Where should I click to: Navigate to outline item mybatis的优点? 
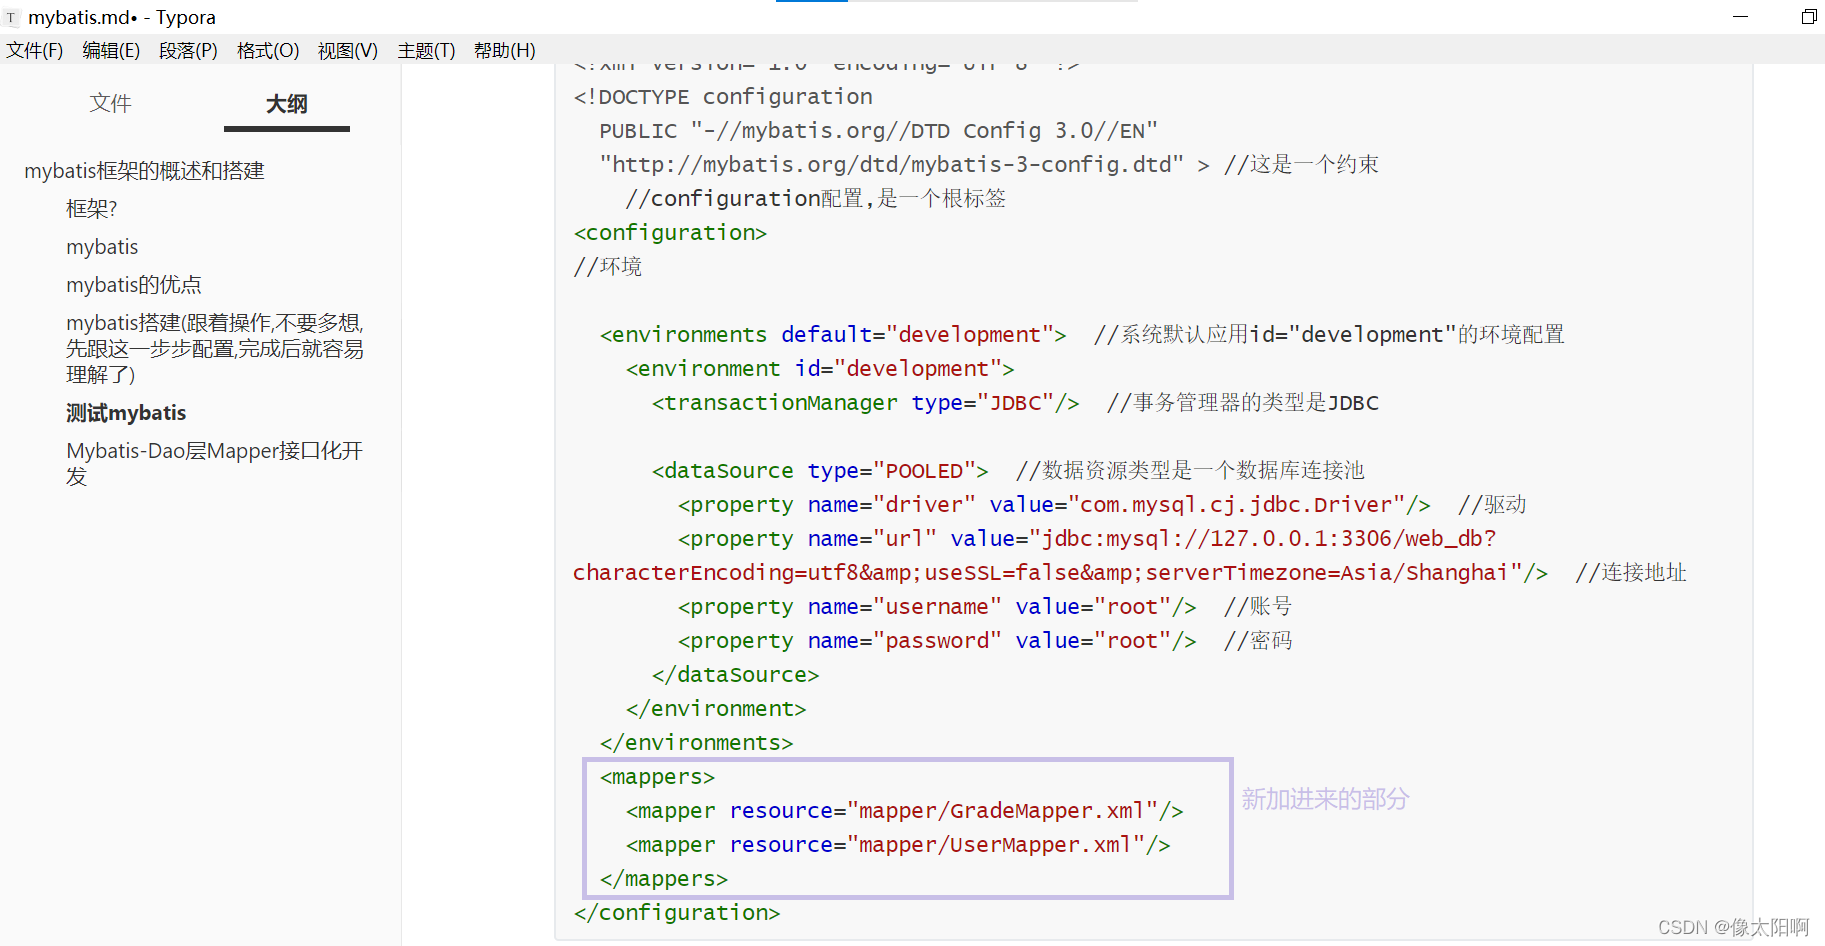point(134,285)
